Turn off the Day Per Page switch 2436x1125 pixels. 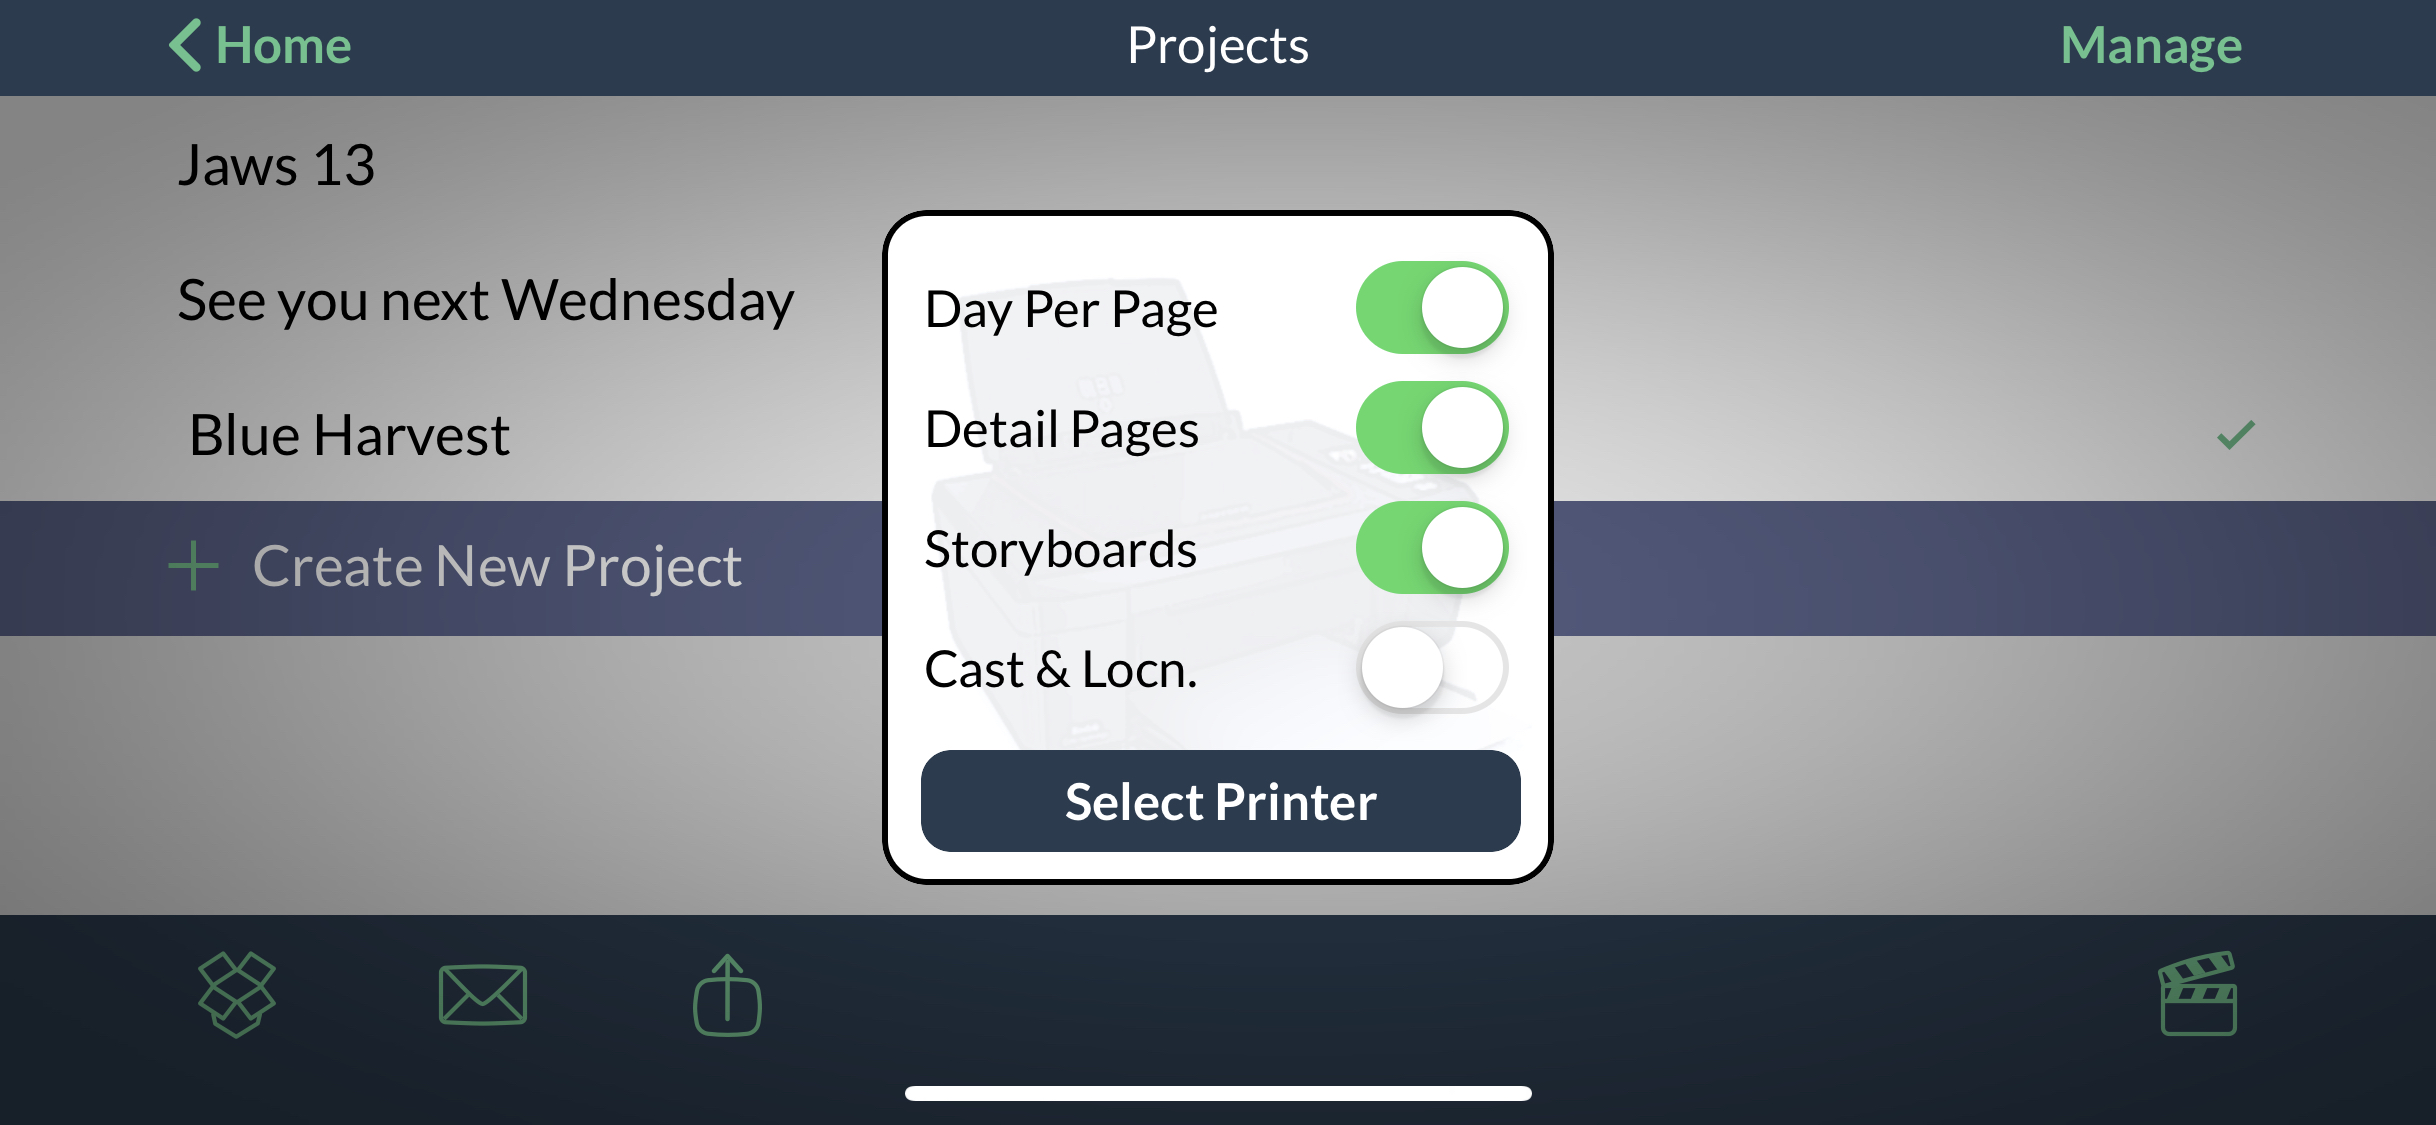point(1431,308)
